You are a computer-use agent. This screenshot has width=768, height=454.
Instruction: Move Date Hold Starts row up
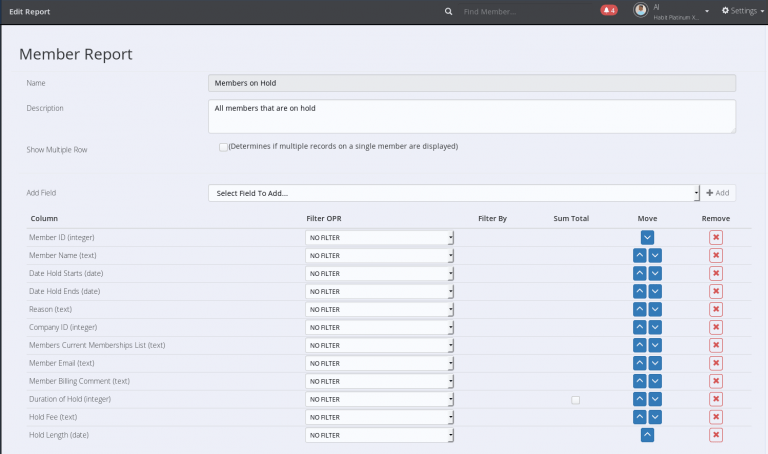[x=640, y=273]
